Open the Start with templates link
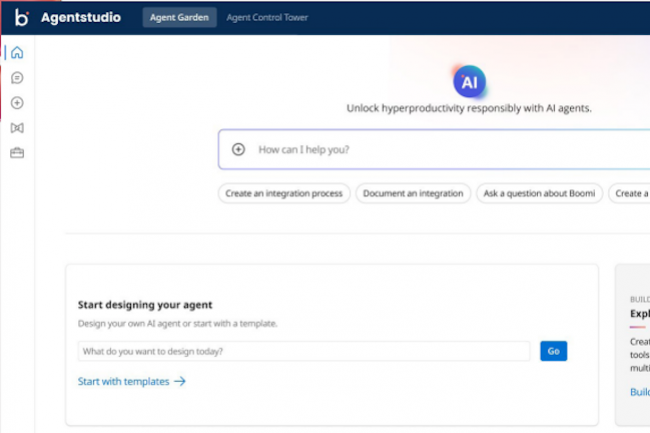Viewport: 650px width, 433px height. click(x=124, y=381)
